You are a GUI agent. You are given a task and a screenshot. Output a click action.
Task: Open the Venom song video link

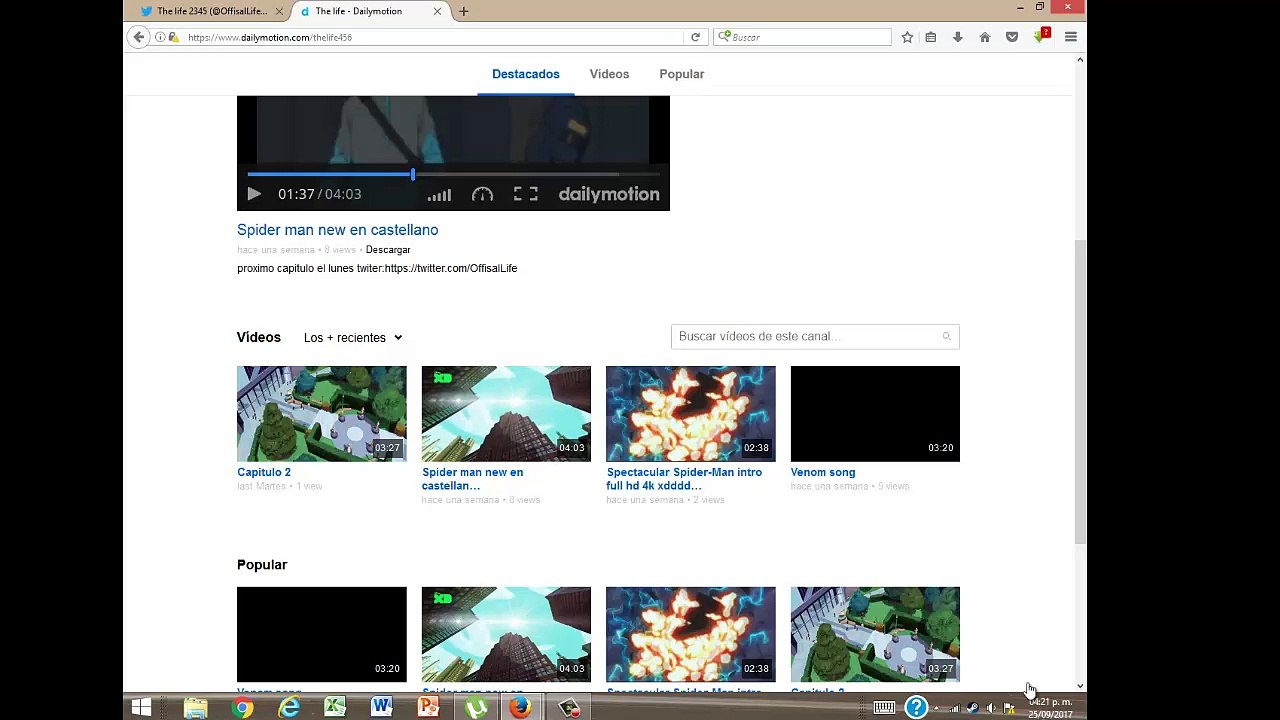[823, 472]
